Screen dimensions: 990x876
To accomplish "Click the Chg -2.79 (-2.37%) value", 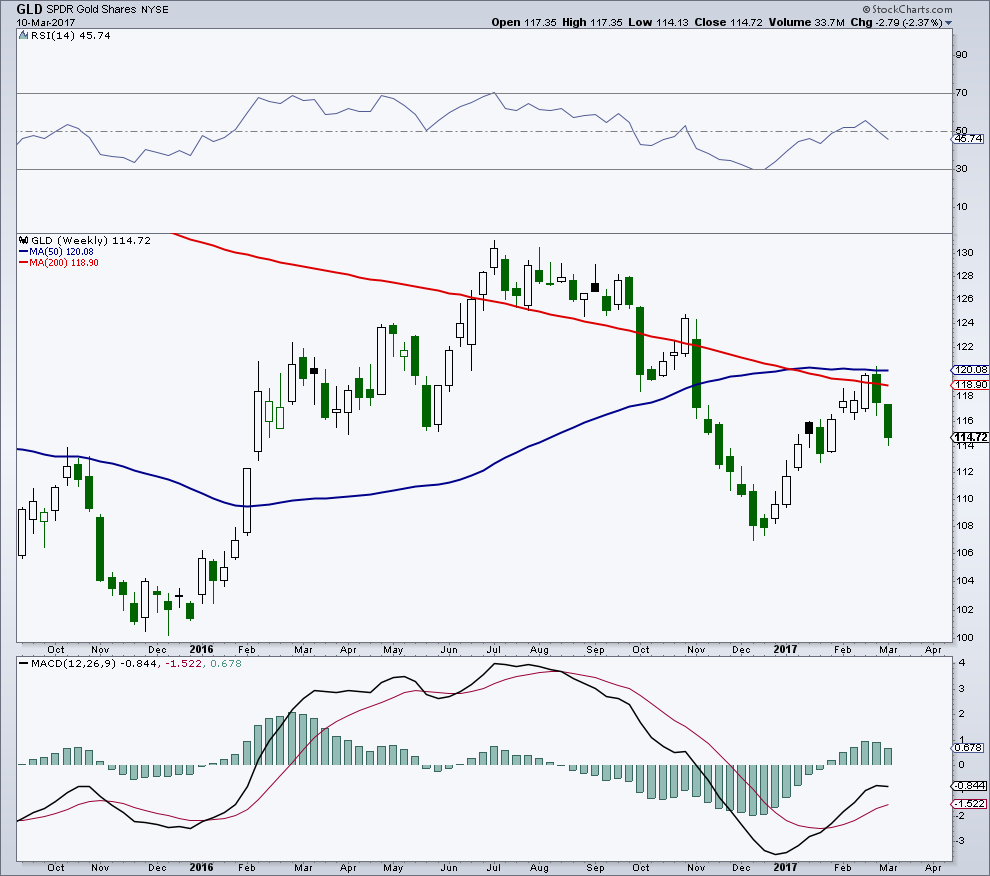I will tap(897, 22).
